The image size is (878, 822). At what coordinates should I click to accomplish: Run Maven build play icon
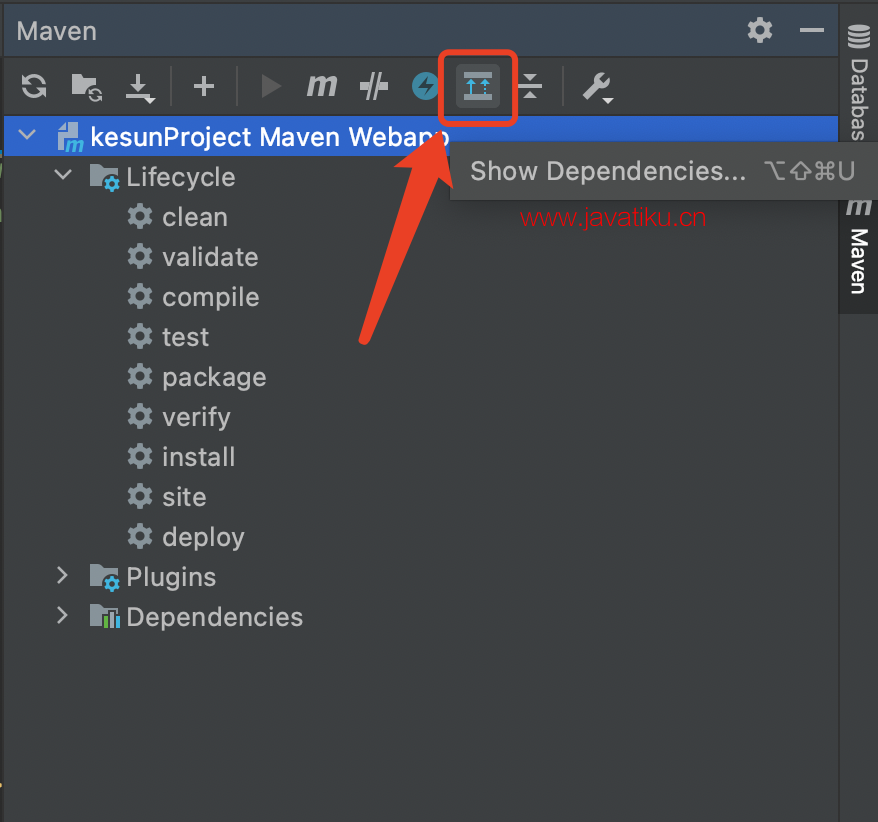pyautogui.click(x=271, y=86)
